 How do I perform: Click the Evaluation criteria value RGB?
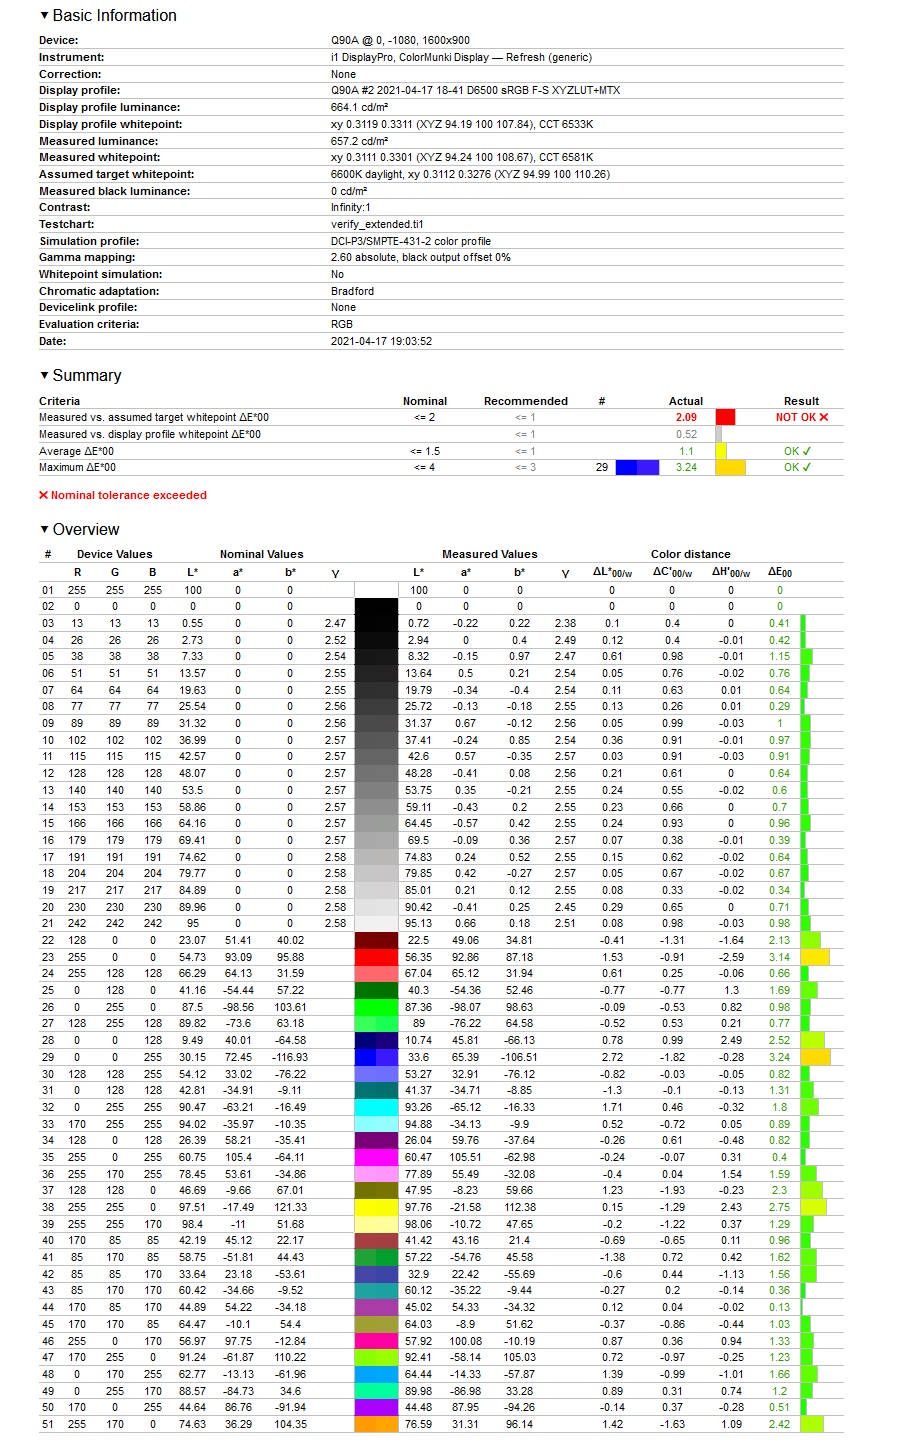coord(342,324)
